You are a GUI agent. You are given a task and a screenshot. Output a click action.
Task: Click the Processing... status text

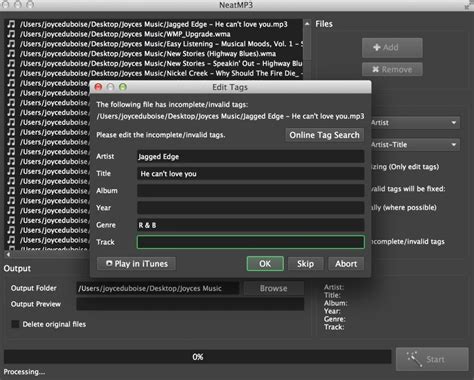click(x=24, y=372)
